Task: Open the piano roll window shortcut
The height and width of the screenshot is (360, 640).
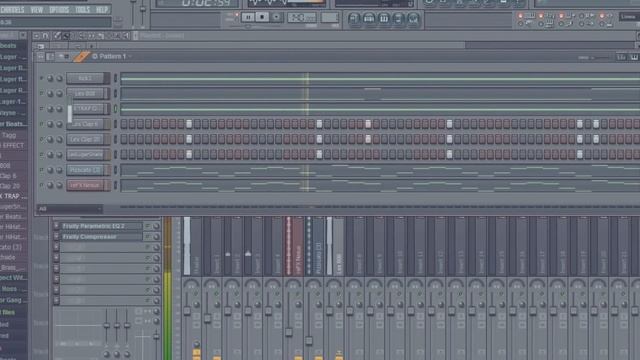Action: pyautogui.click(x=384, y=18)
